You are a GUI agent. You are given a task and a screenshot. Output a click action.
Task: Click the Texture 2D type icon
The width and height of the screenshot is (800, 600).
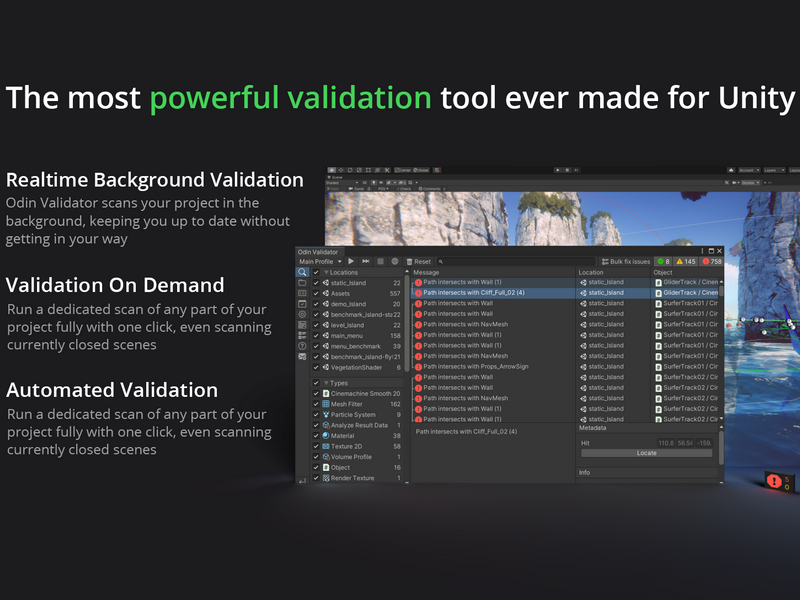[326, 446]
